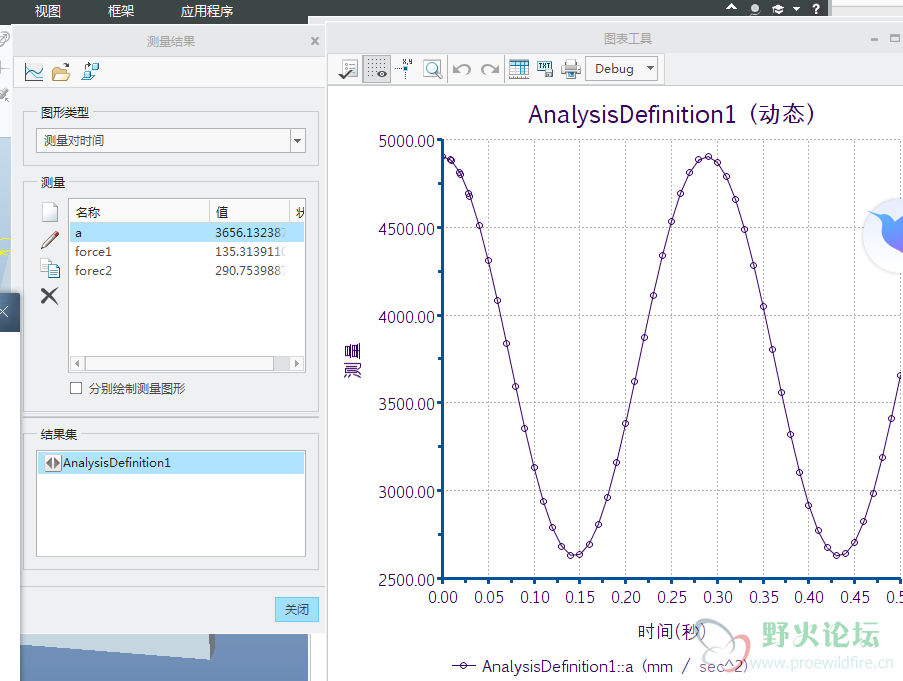Click the 关闭 button

click(297, 609)
